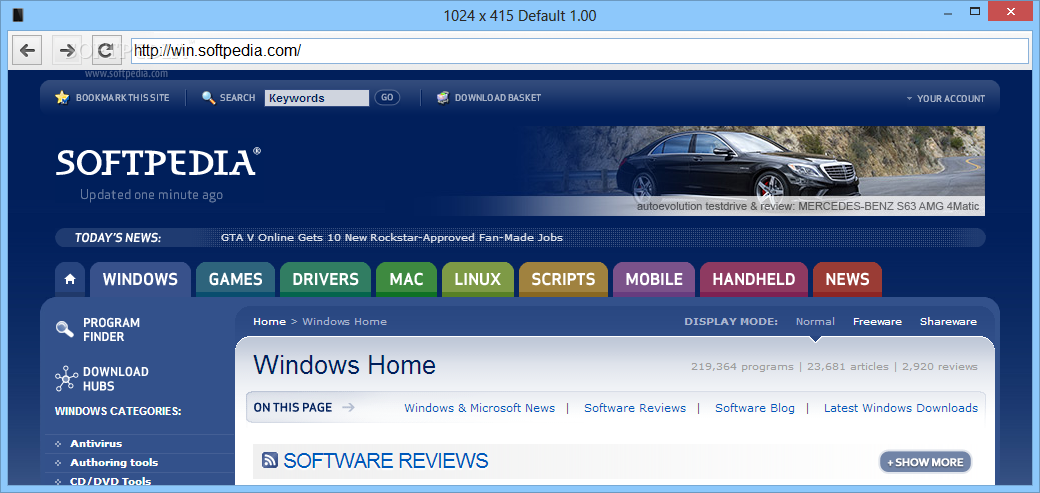Click the Keywords search field
1040x493 pixels.
click(x=316, y=98)
